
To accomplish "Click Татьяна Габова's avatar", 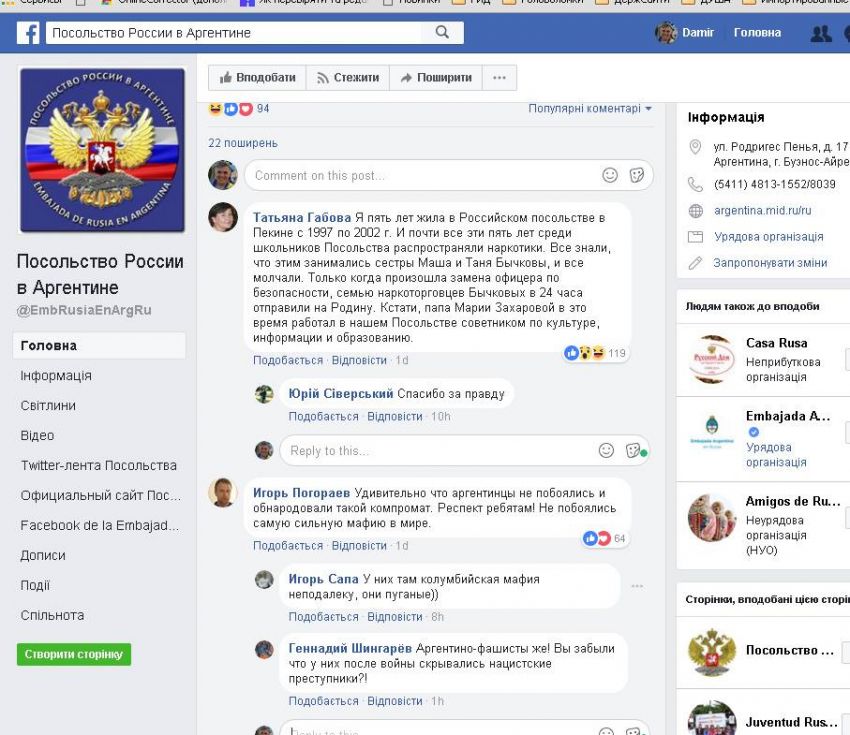I will click(223, 217).
